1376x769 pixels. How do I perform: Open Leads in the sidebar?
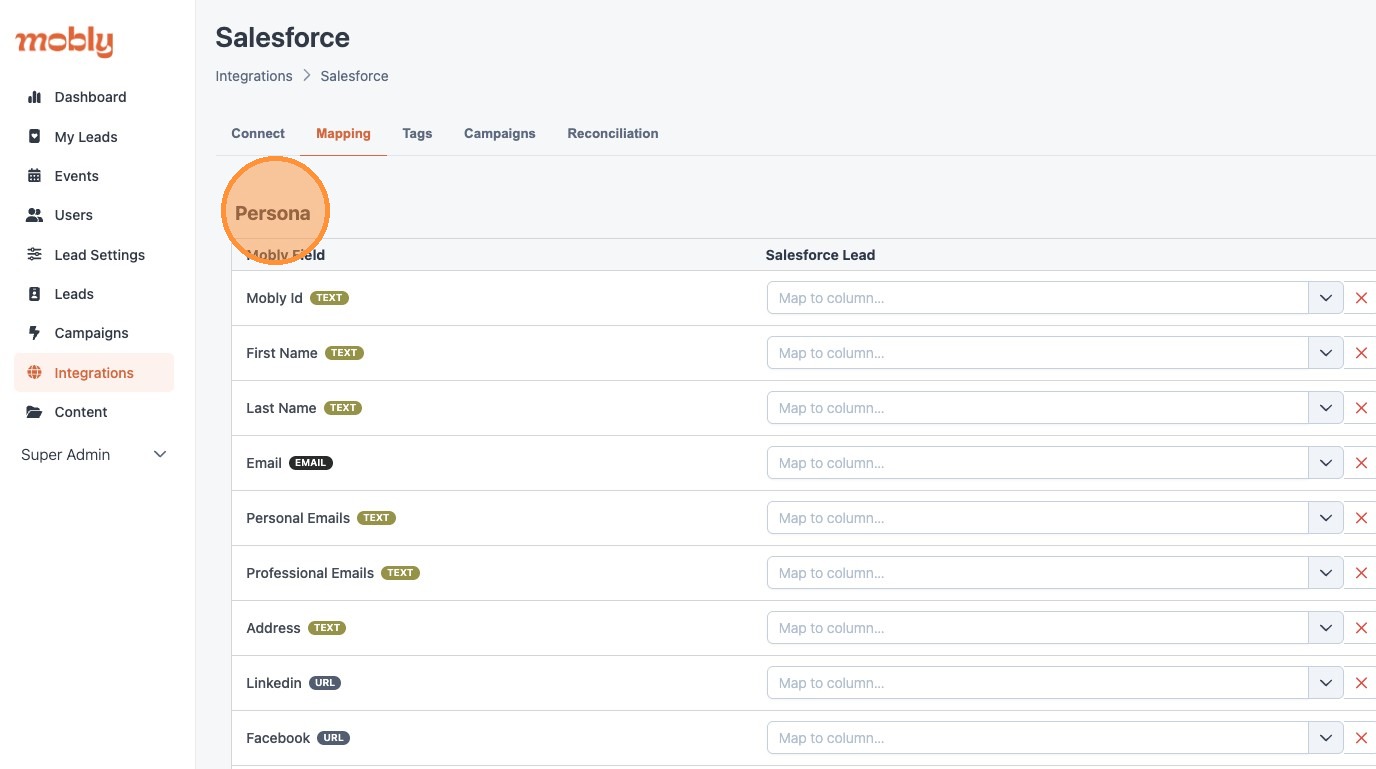point(74,294)
